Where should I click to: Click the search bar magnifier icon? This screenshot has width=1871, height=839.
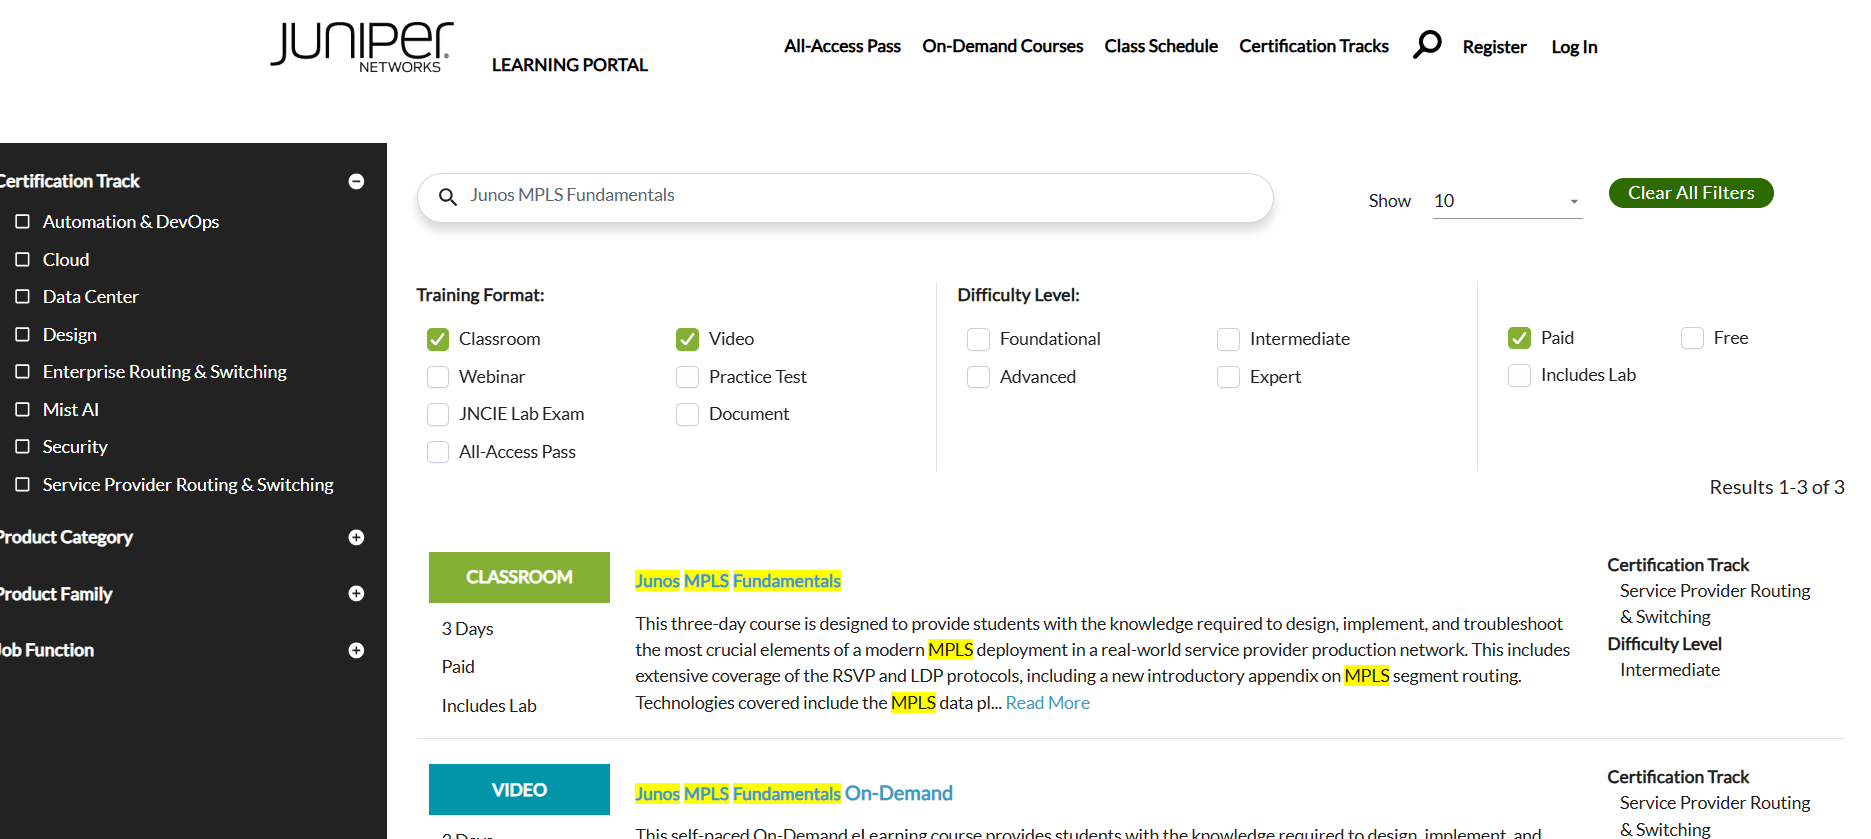(x=448, y=197)
